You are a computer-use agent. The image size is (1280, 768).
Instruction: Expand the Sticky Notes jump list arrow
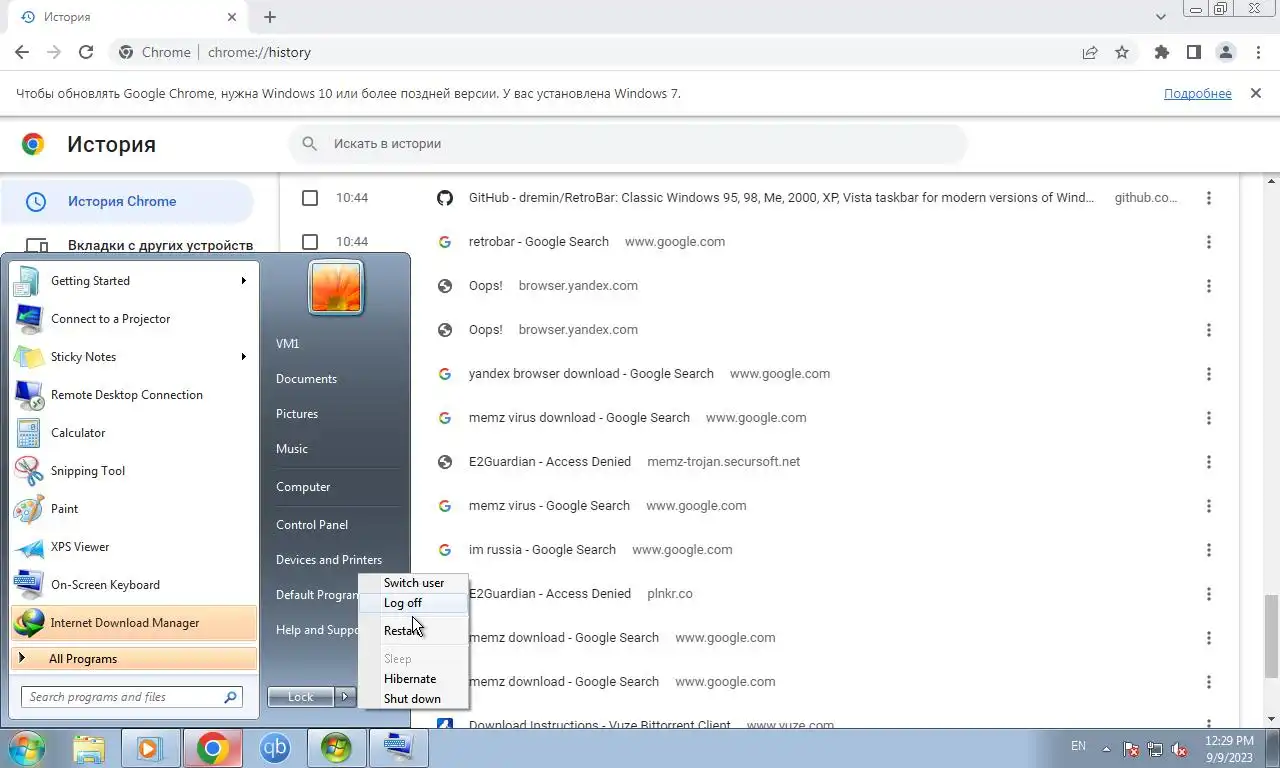tap(243, 357)
